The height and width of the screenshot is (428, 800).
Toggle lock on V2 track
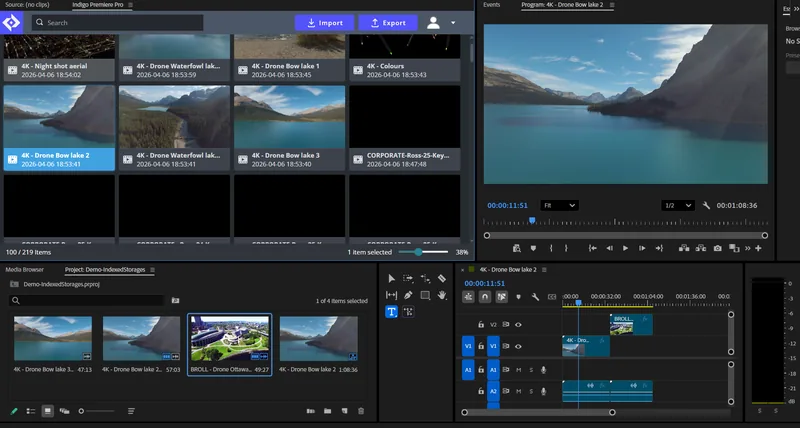(481, 324)
